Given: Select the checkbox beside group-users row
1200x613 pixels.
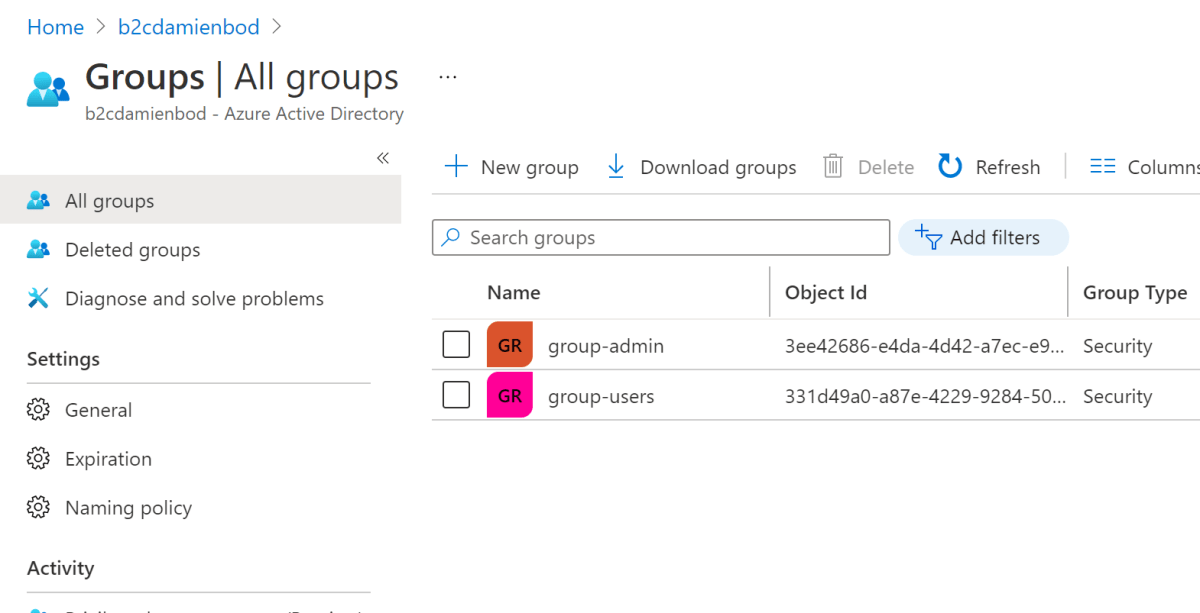Looking at the screenshot, I should 456,395.
